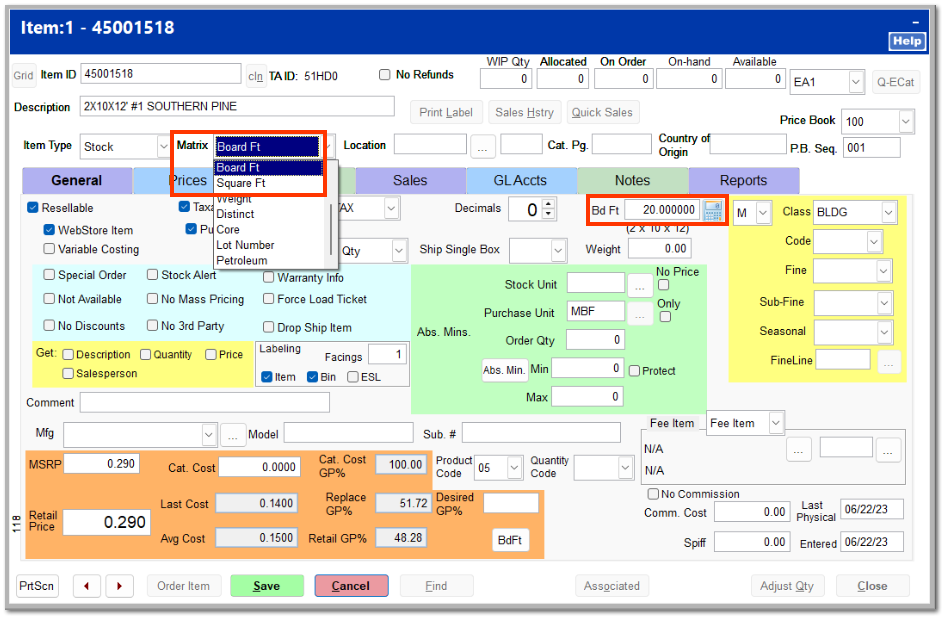
Task: Expand the Item Type Stock dropdown
Action: [163, 146]
